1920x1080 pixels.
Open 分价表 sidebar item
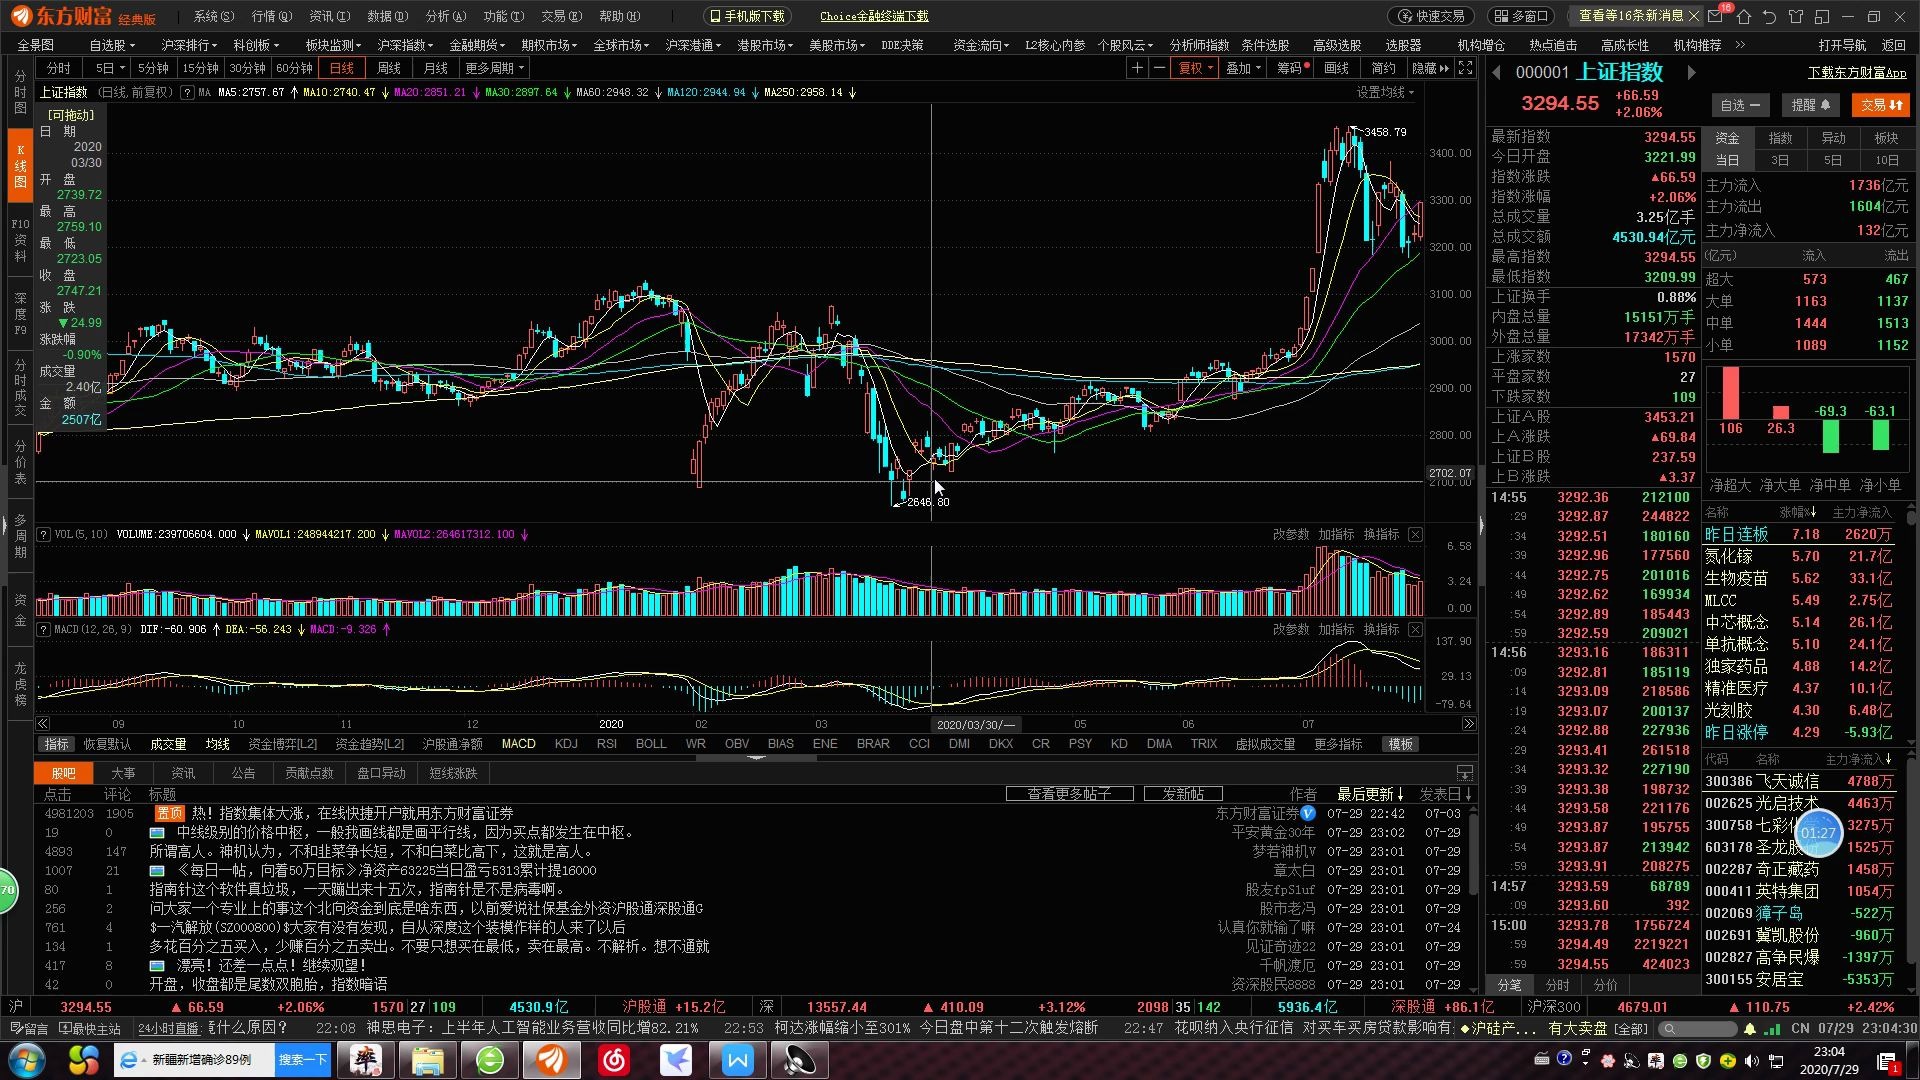coord(20,462)
